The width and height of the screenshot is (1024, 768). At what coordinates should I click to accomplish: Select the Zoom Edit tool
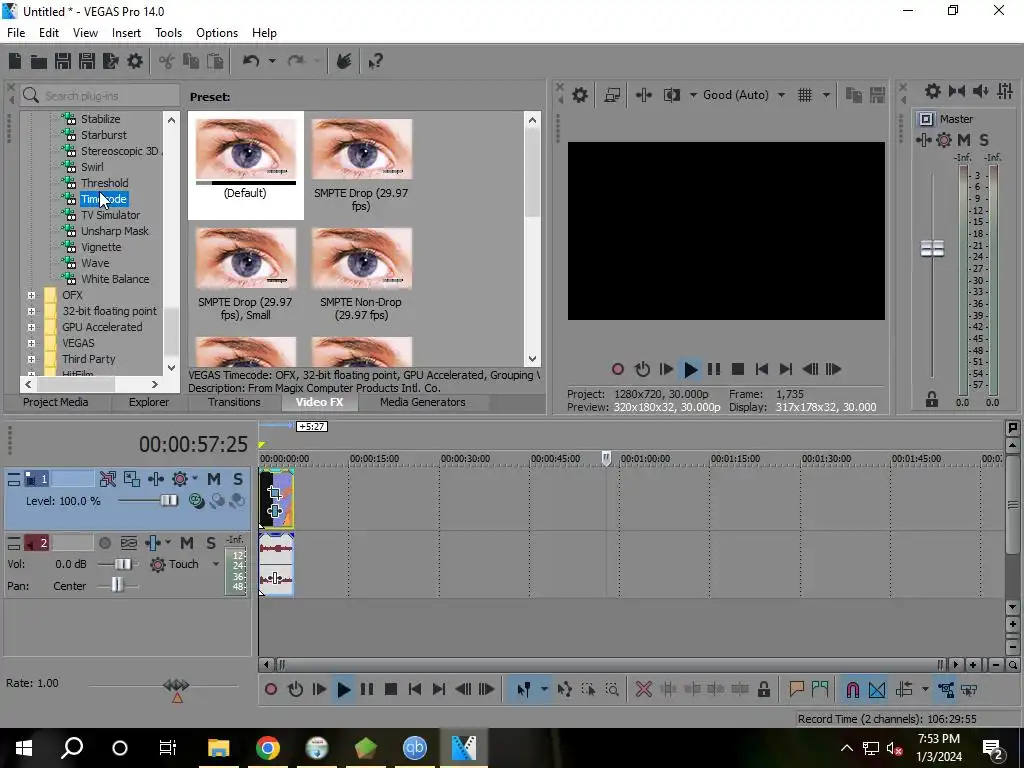coord(612,690)
